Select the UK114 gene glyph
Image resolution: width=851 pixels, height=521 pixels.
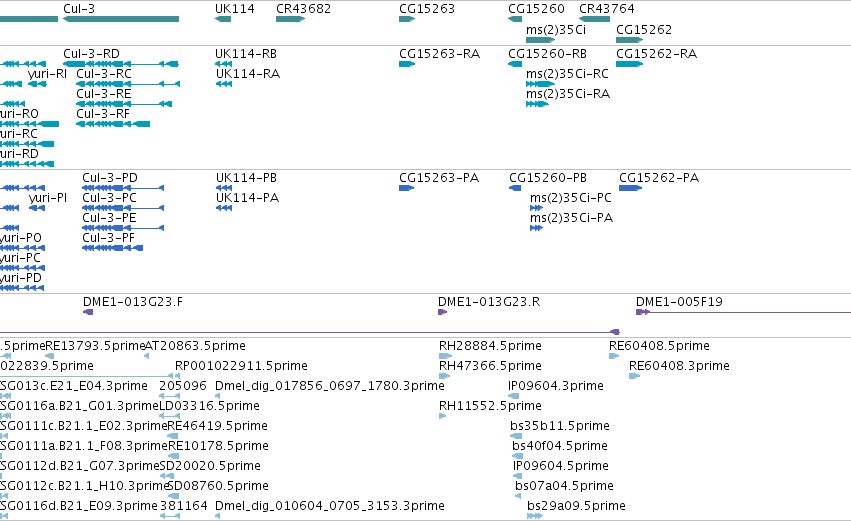(223, 19)
